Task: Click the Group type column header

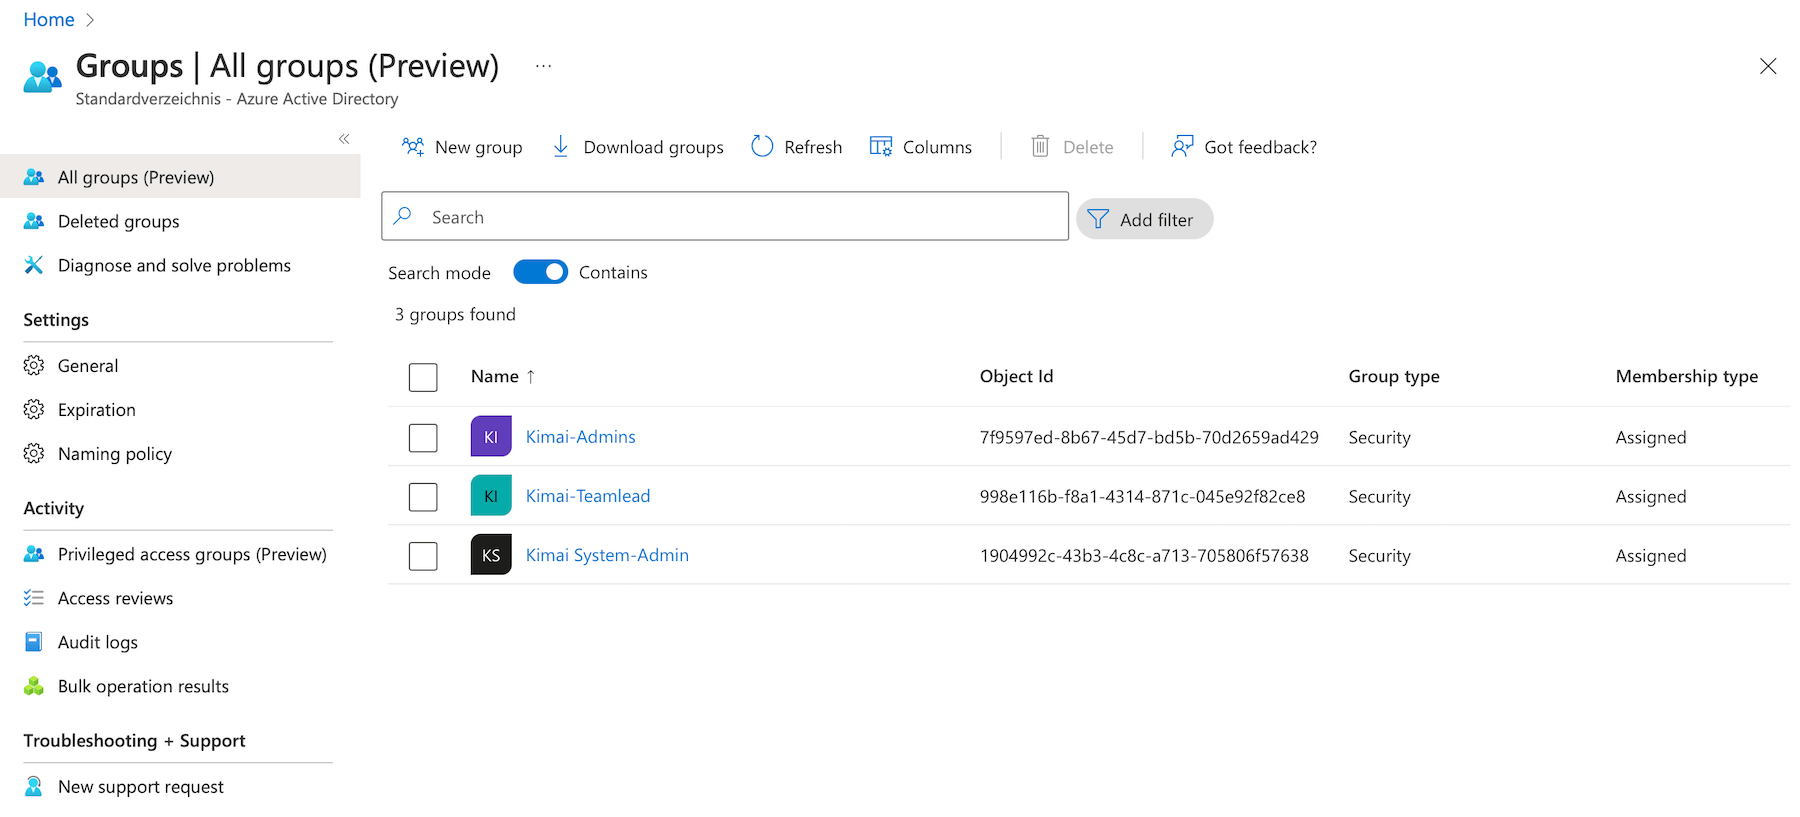Action: (x=1394, y=376)
